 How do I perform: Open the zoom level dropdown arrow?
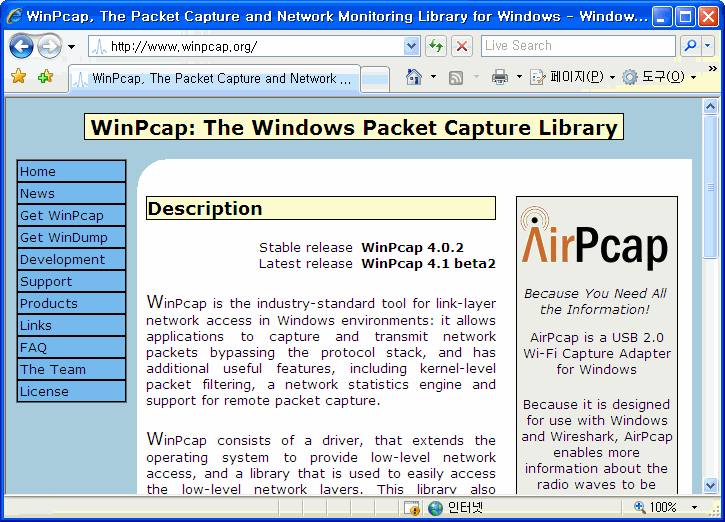click(x=694, y=508)
